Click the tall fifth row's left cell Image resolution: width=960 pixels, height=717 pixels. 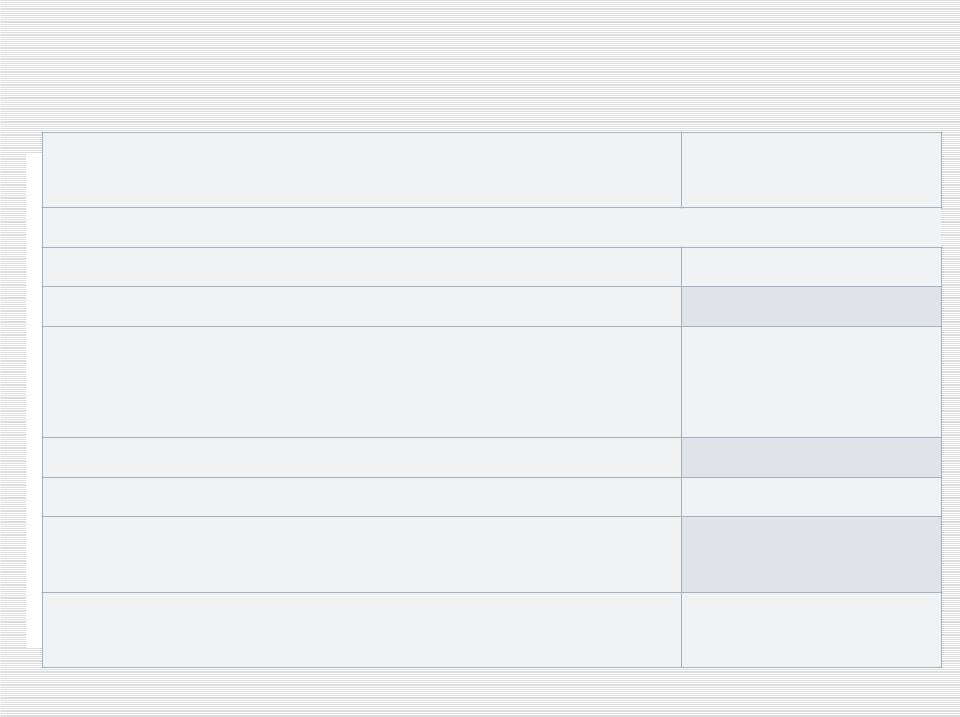click(362, 381)
